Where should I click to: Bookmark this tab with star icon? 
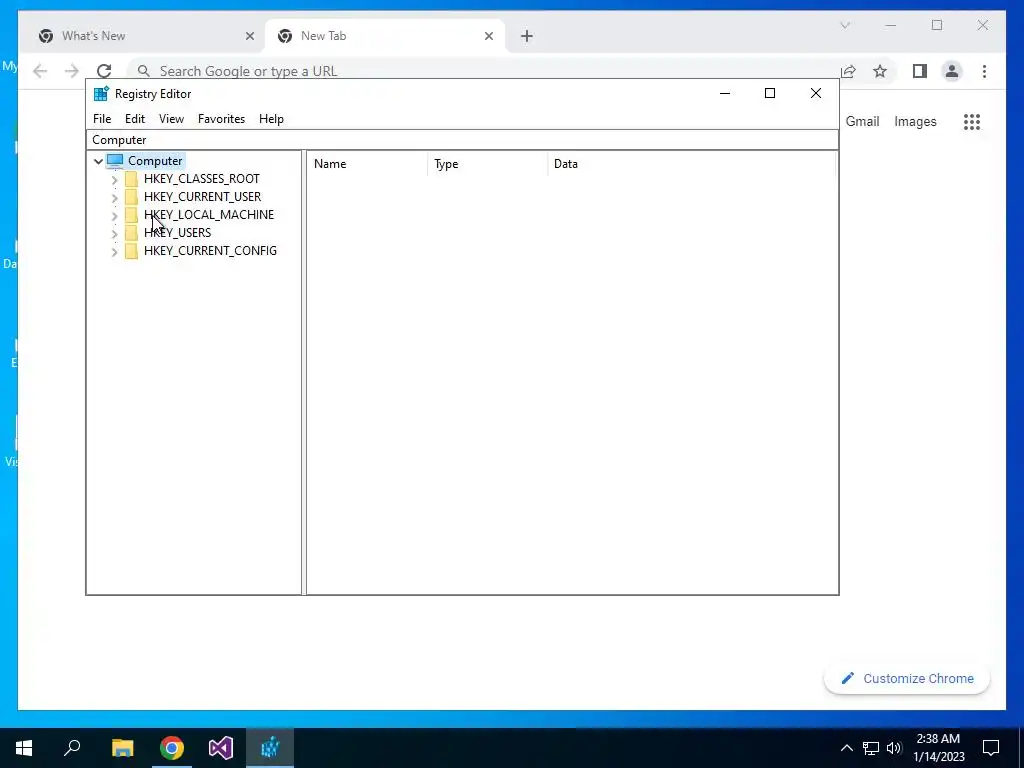click(880, 71)
